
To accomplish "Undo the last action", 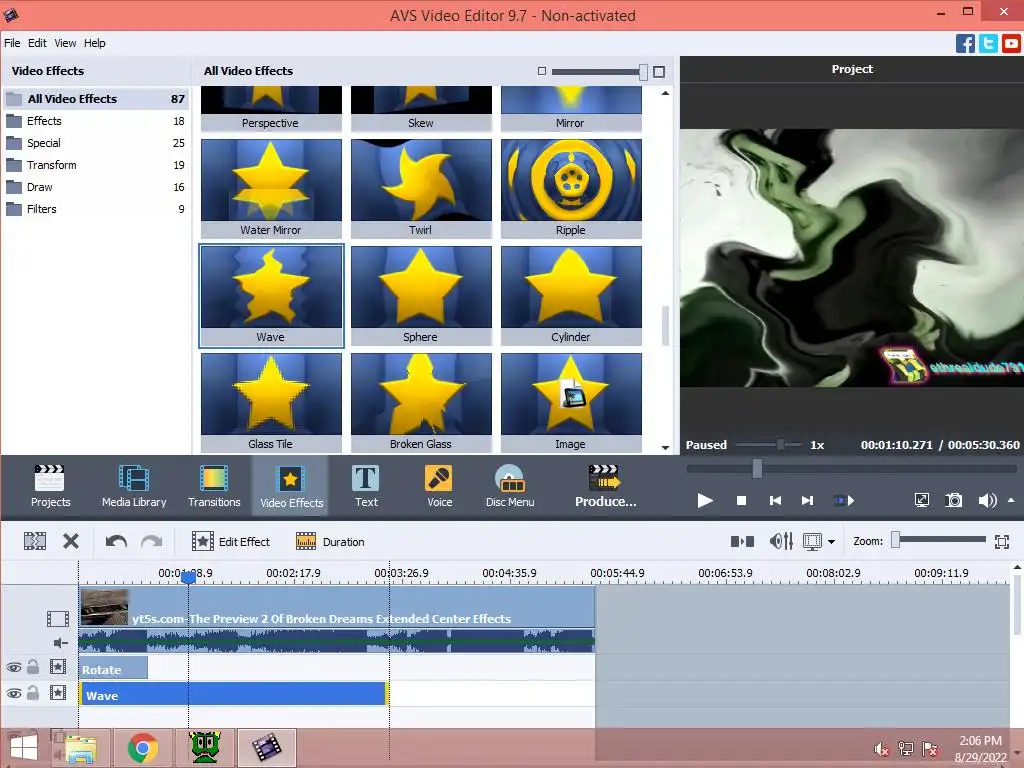I will (116, 541).
